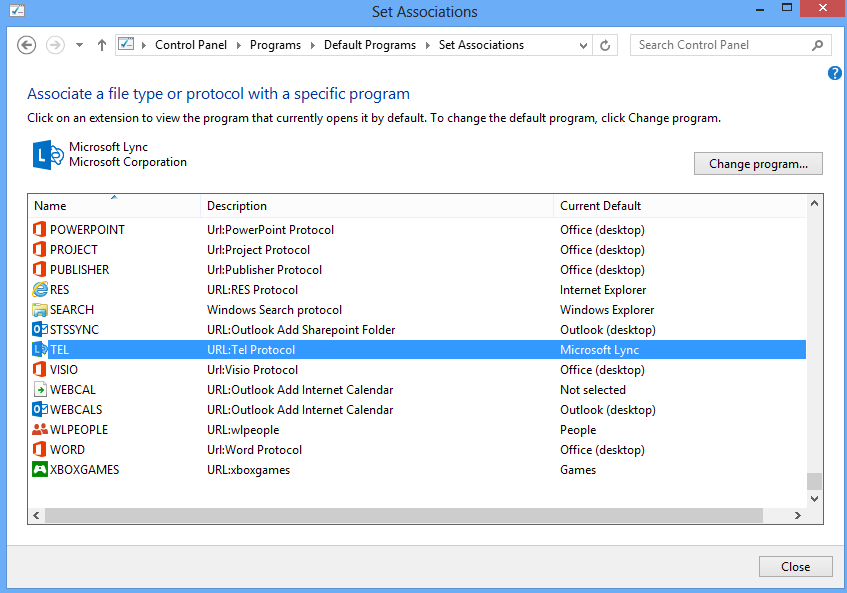Click the Close button at bottom

click(795, 567)
